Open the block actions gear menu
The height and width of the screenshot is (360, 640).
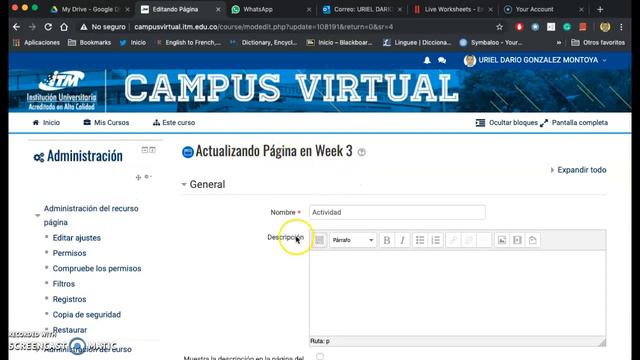[x=148, y=177]
